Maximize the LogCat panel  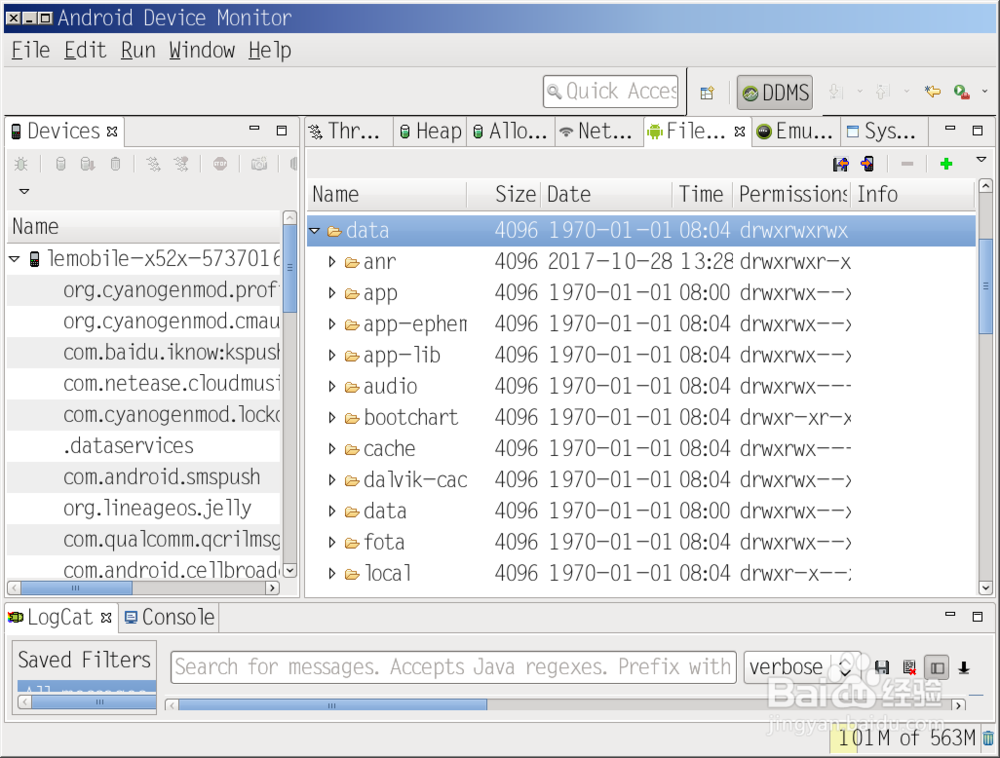(x=977, y=616)
